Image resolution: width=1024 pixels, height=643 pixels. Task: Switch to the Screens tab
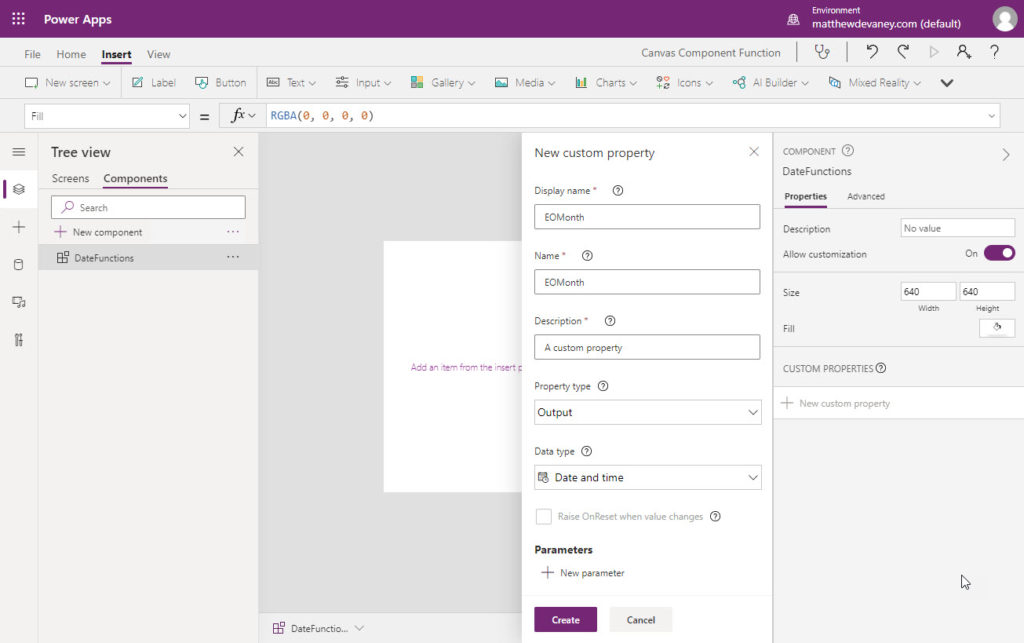pos(71,178)
